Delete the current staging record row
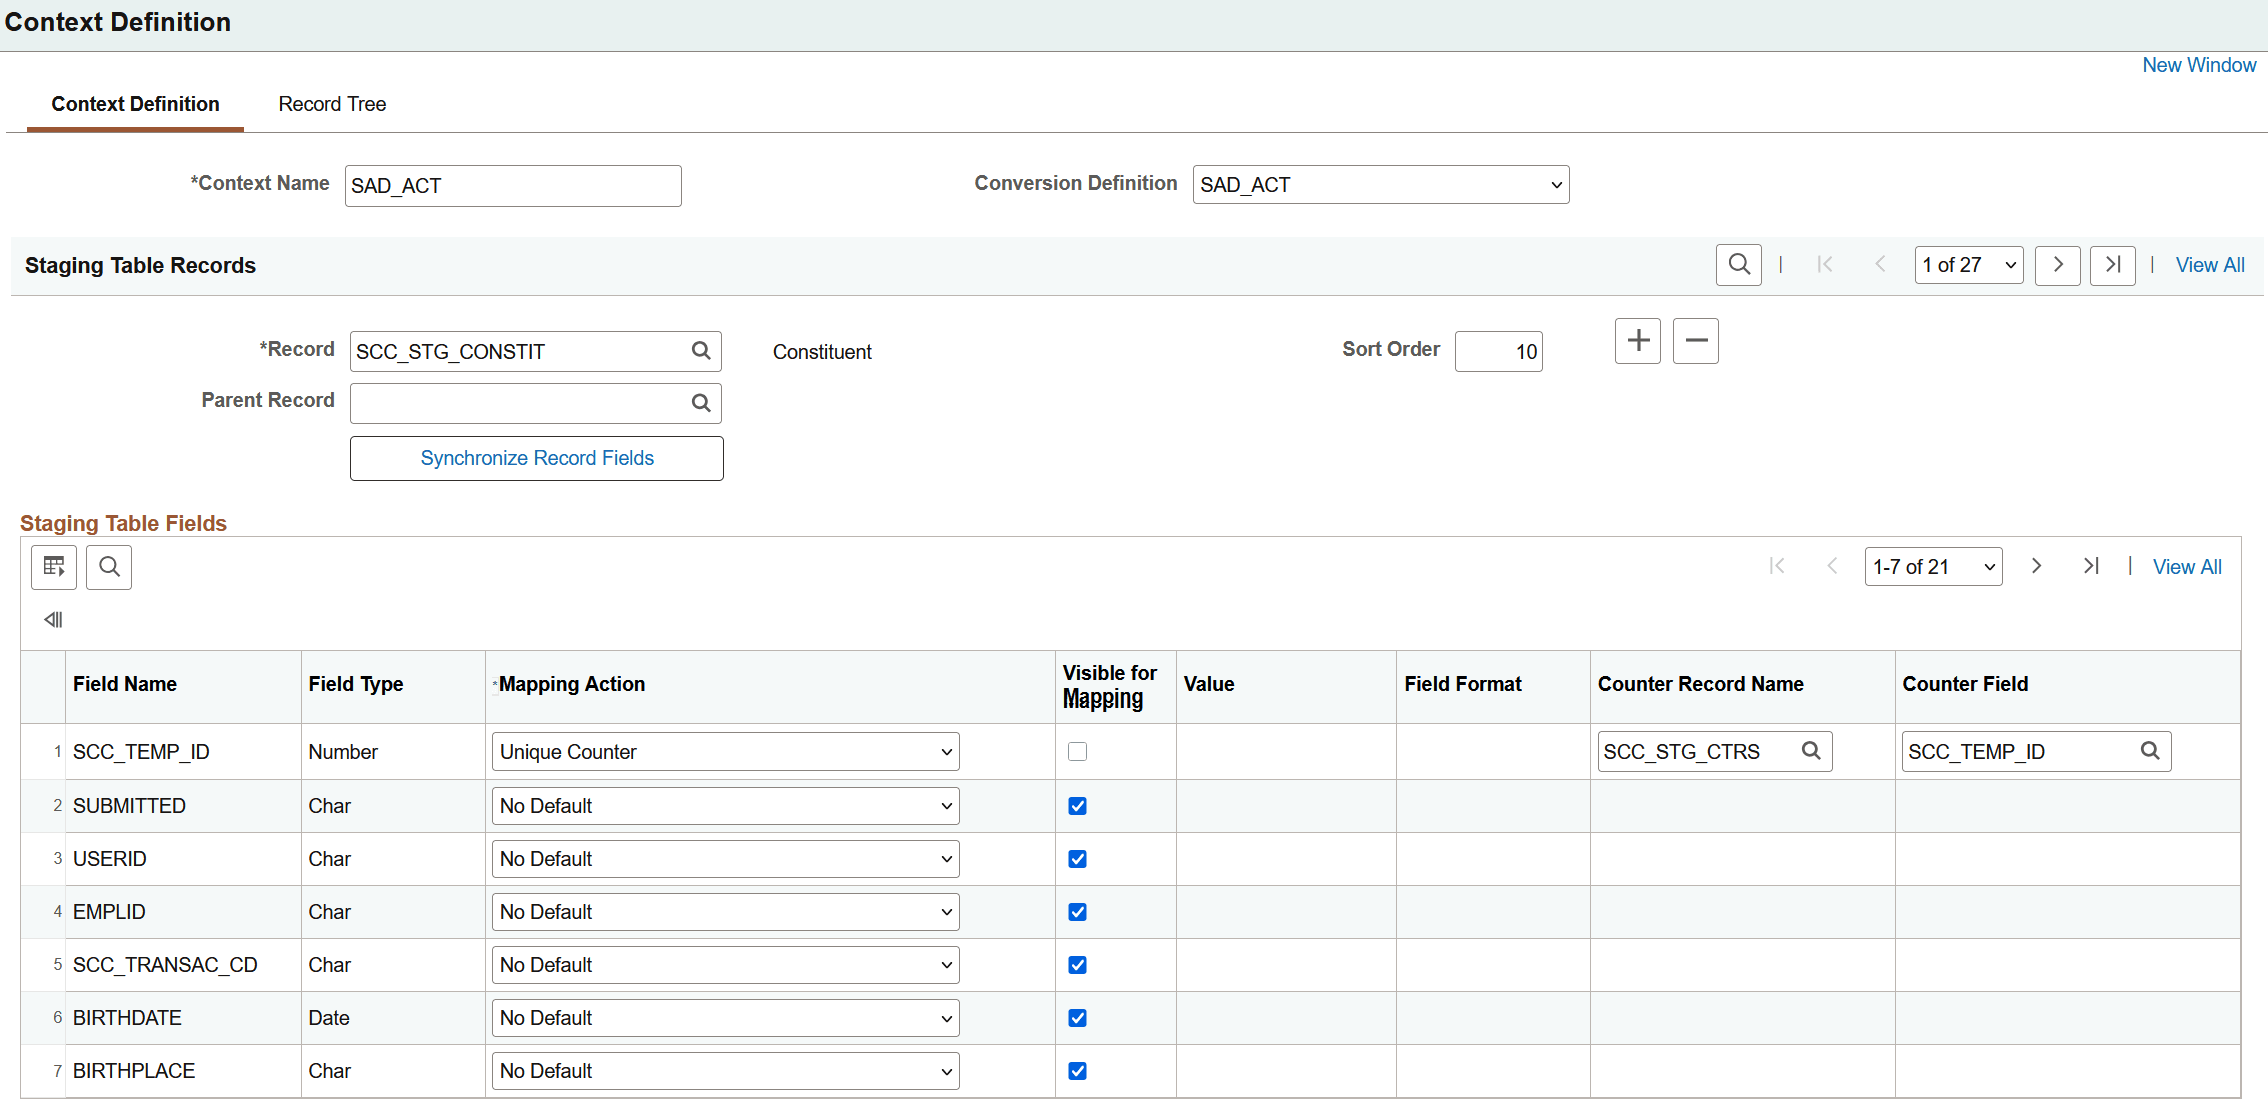 click(1695, 341)
